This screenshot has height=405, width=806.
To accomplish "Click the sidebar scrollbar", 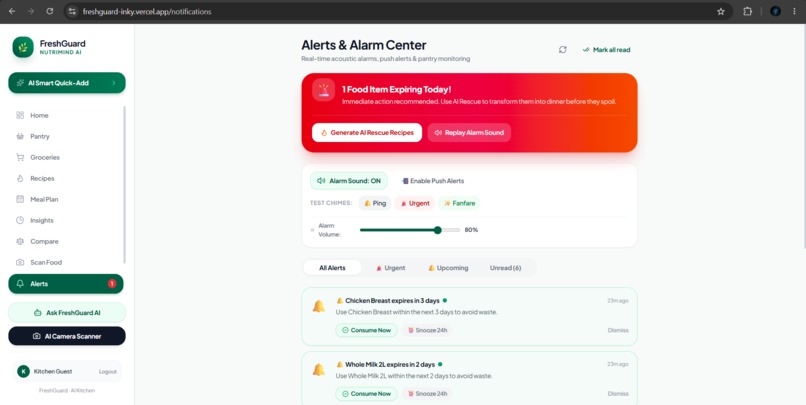I will point(124,185).
